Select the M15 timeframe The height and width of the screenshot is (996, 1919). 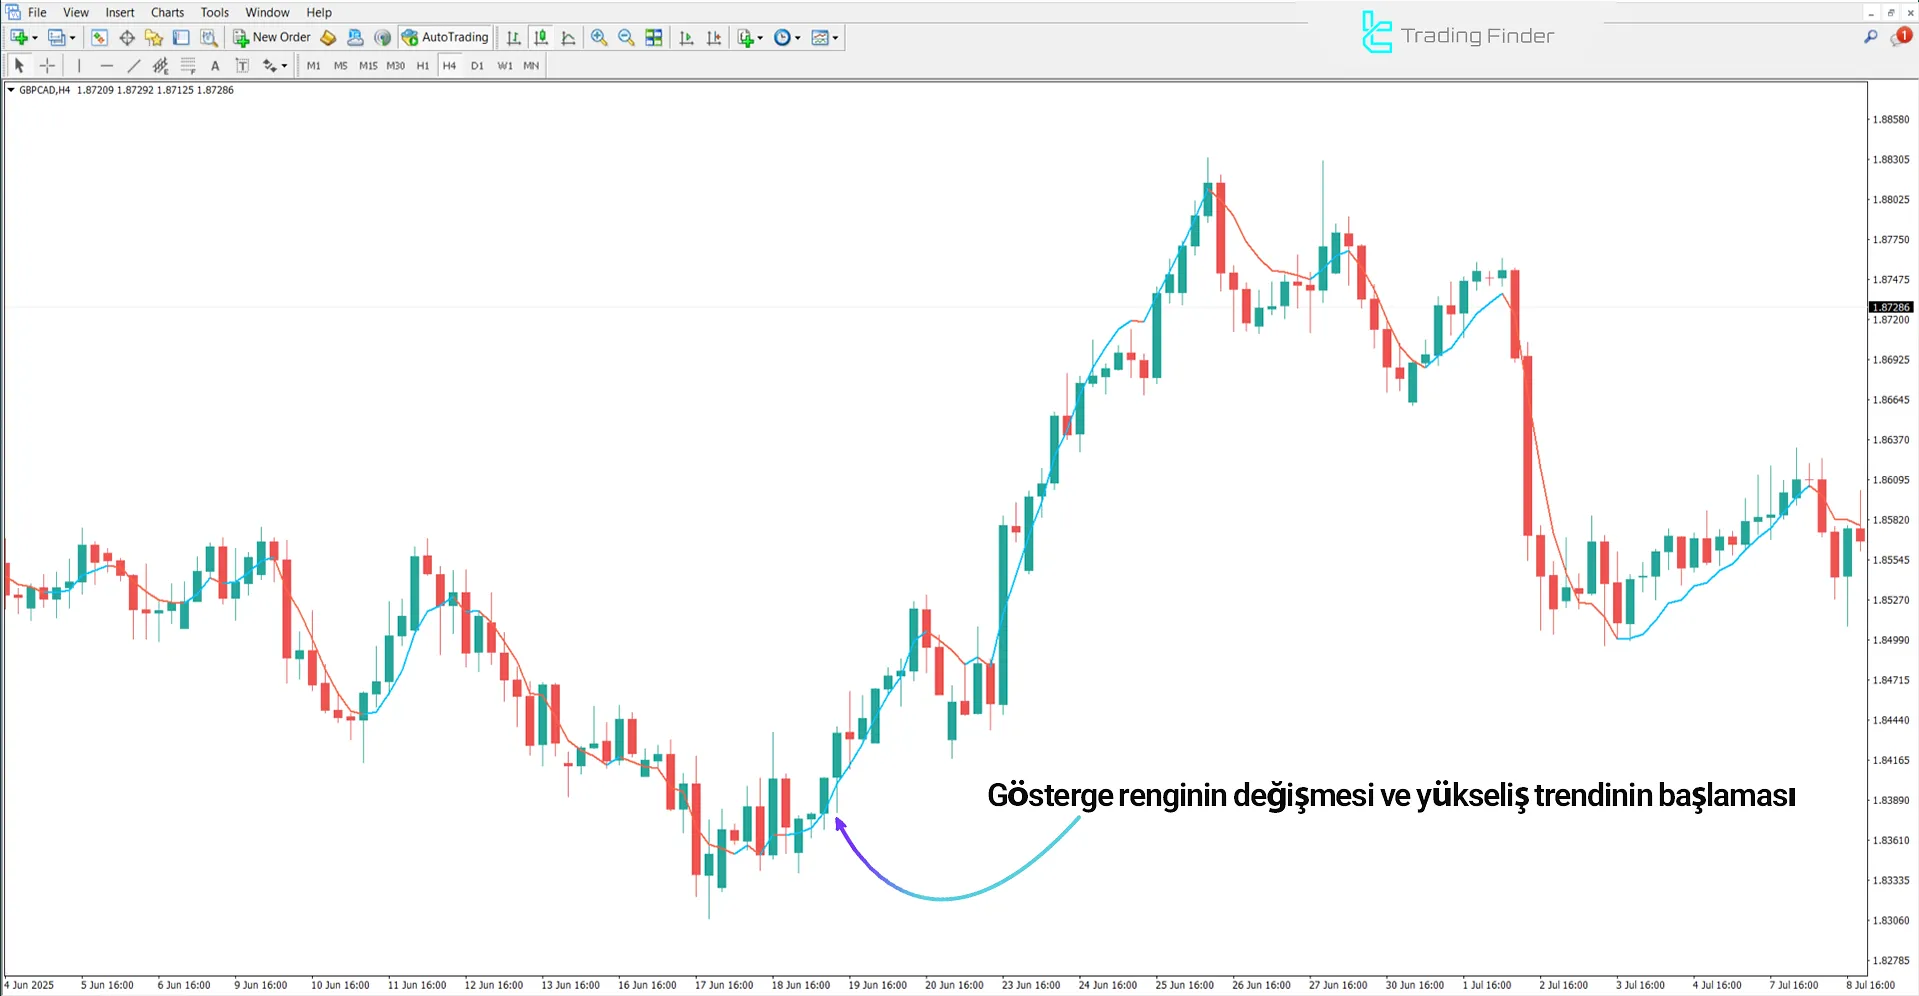(x=368, y=66)
